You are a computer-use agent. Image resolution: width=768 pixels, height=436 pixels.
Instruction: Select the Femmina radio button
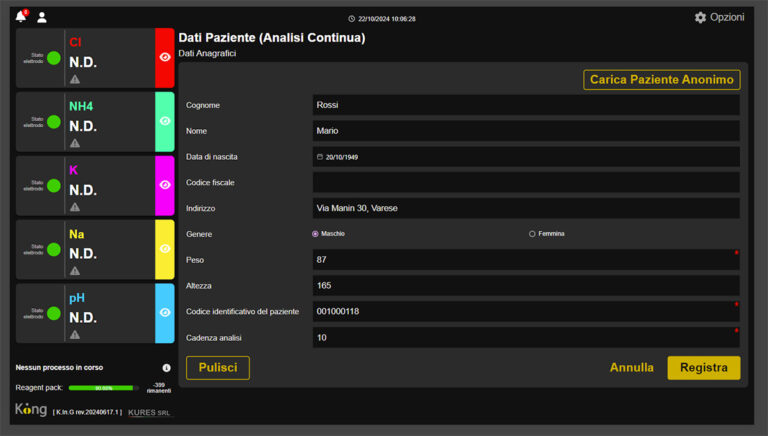click(x=532, y=234)
